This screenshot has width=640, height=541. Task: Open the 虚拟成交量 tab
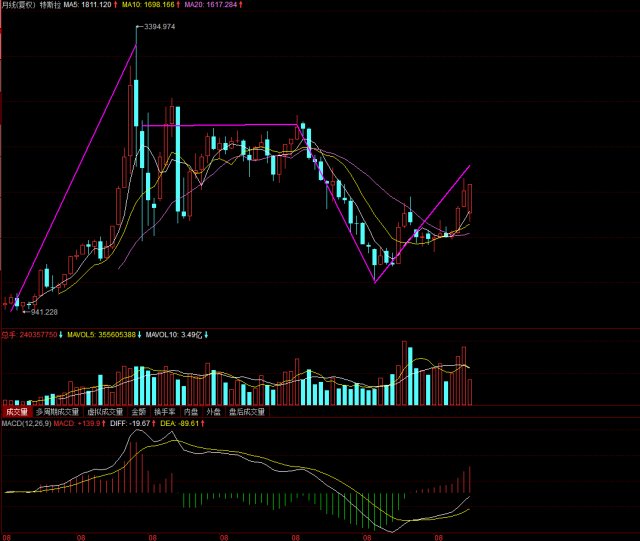105,412
